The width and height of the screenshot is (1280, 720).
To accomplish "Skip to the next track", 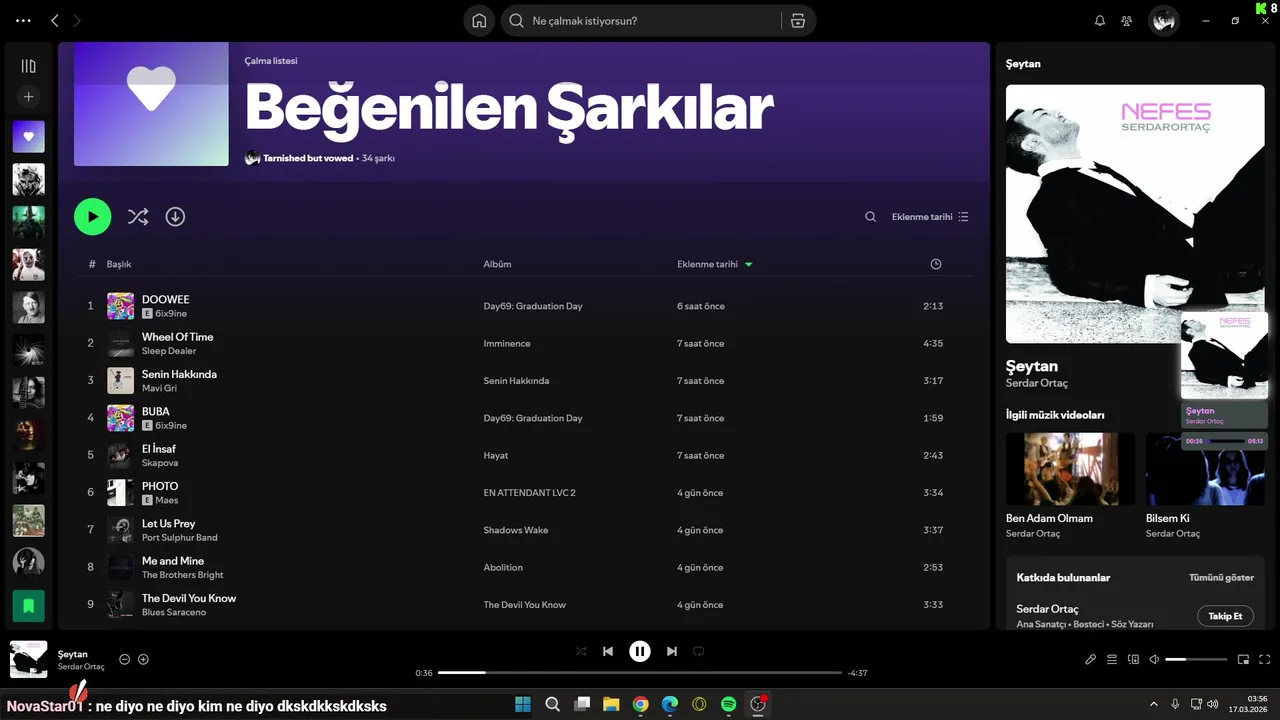I will (x=672, y=651).
